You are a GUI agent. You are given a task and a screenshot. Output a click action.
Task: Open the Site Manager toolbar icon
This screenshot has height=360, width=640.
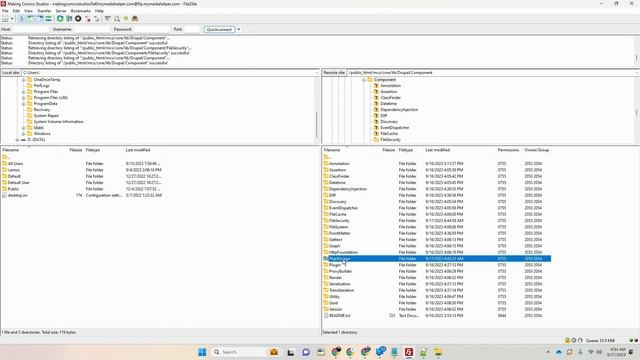pos(5,19)
